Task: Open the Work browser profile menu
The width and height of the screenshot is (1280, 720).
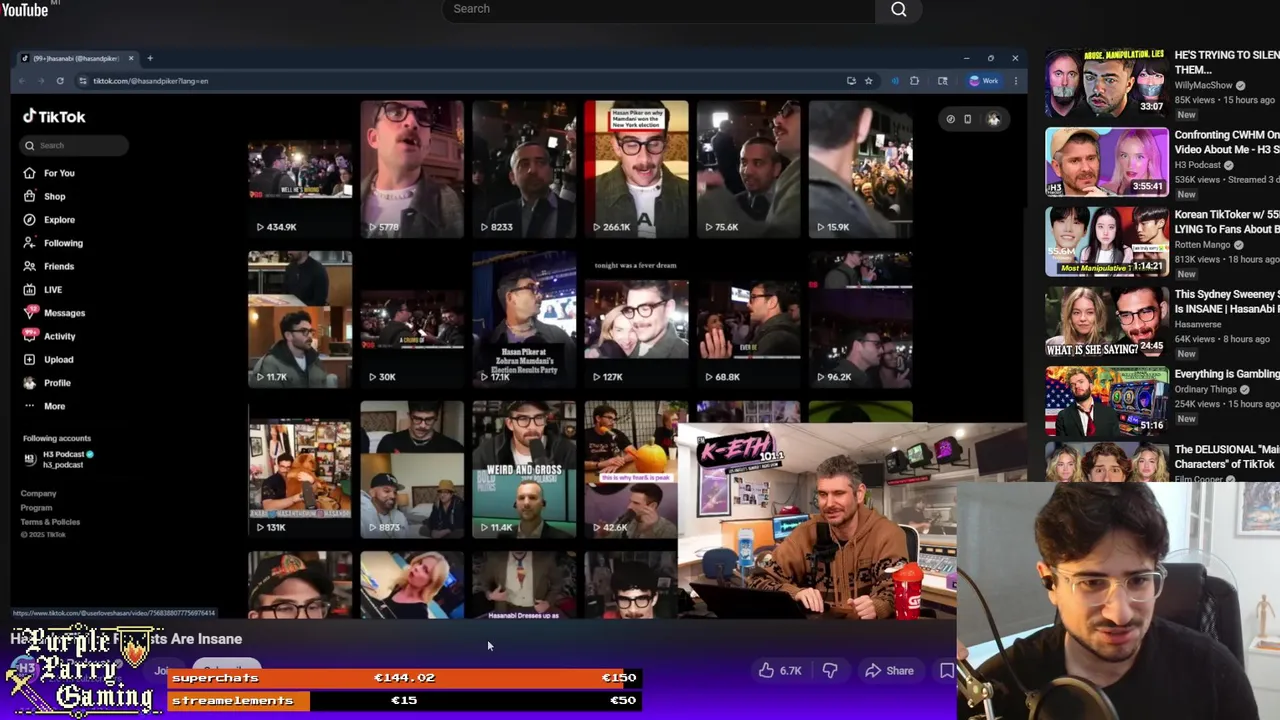Action: [x=983, y=81]
